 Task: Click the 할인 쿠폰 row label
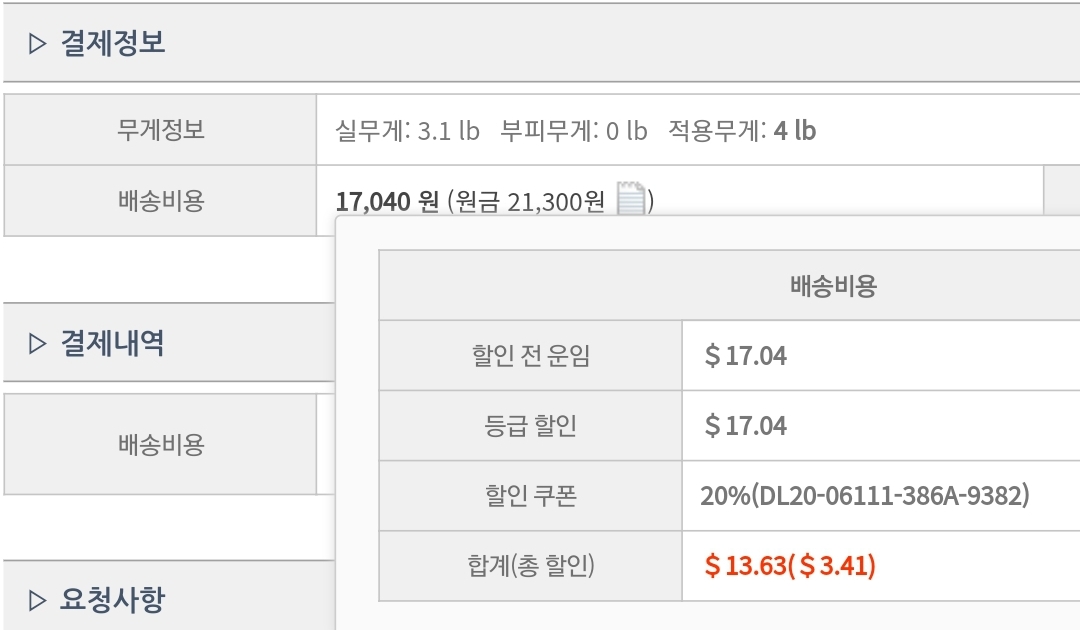(x=531, y=496)
